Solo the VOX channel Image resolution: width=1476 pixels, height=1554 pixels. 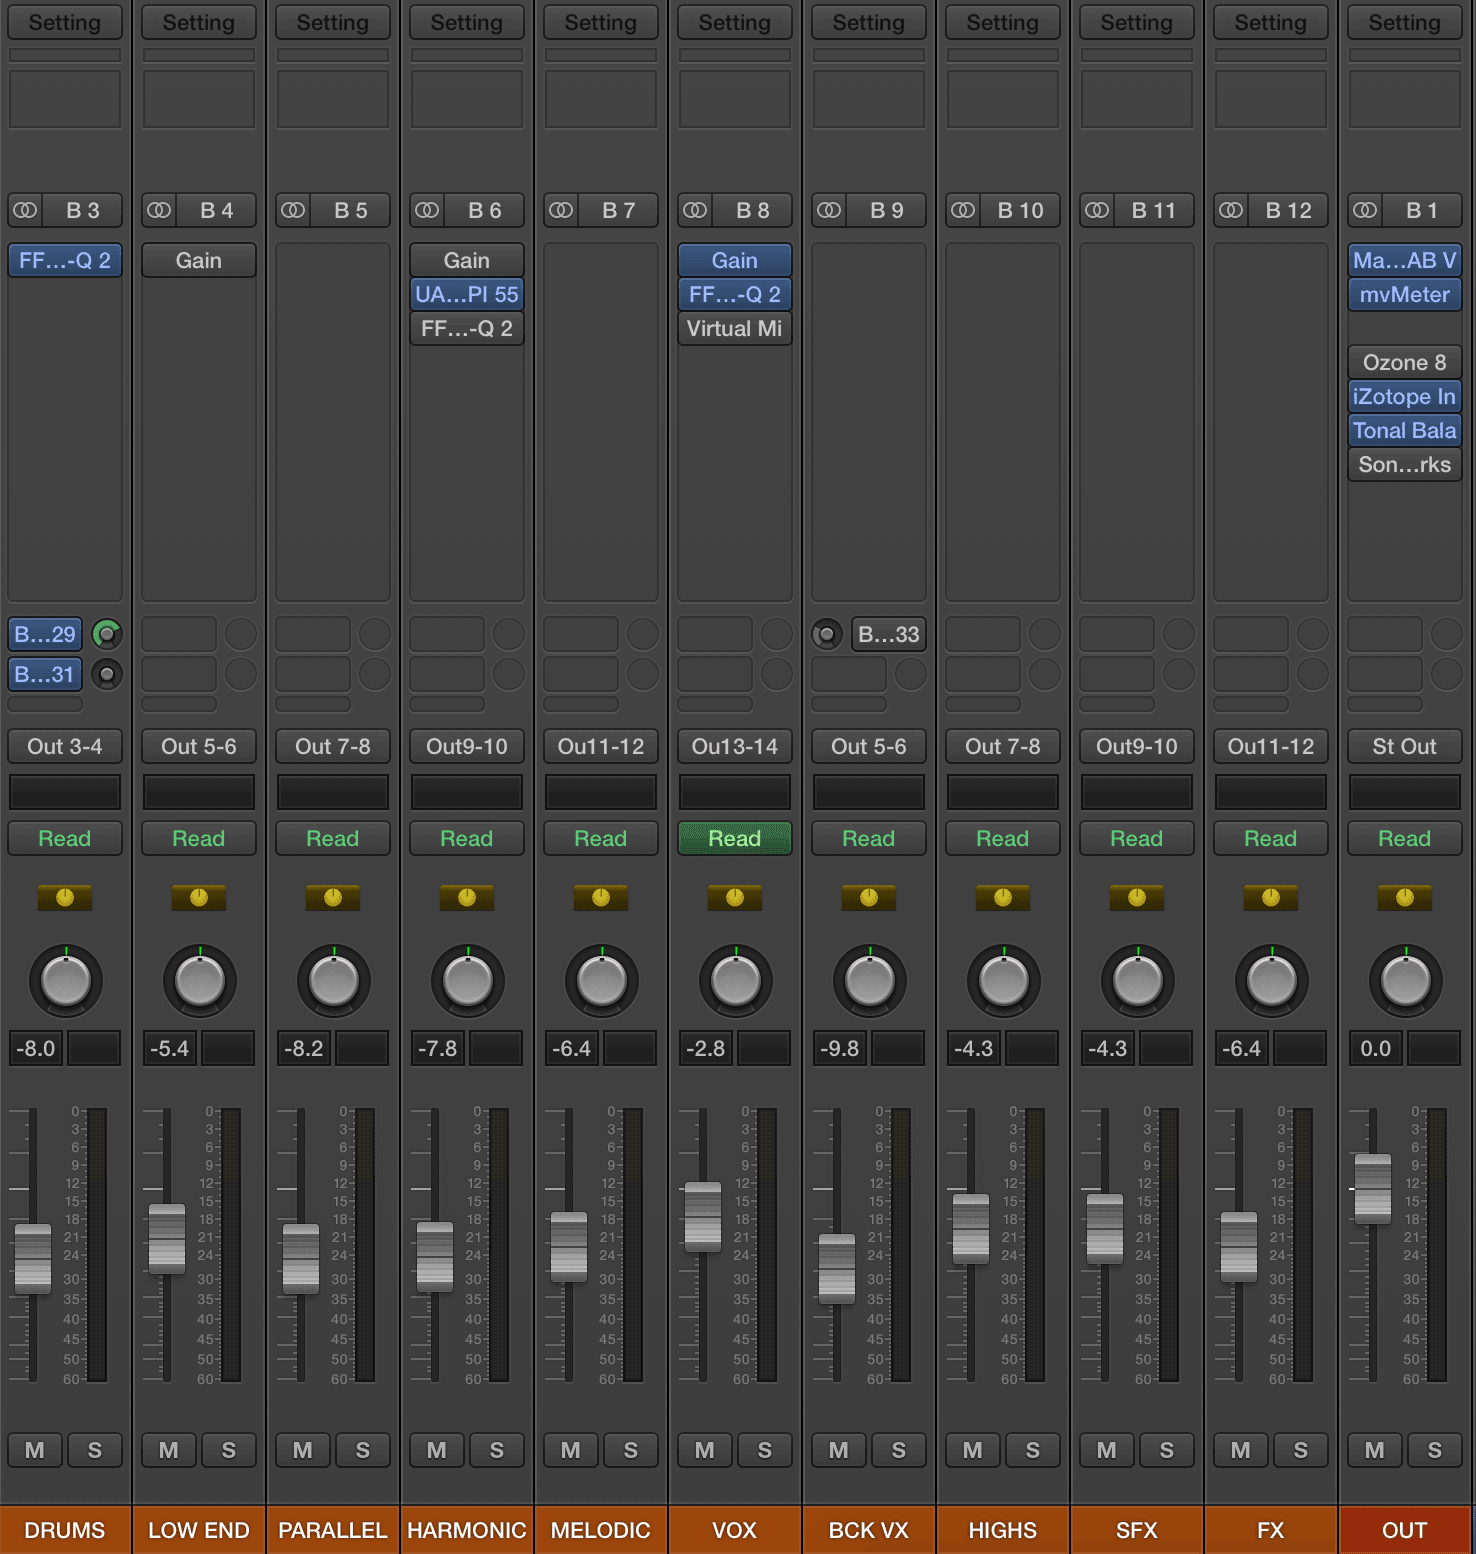pyautogui.click(x=765, y=1450)
